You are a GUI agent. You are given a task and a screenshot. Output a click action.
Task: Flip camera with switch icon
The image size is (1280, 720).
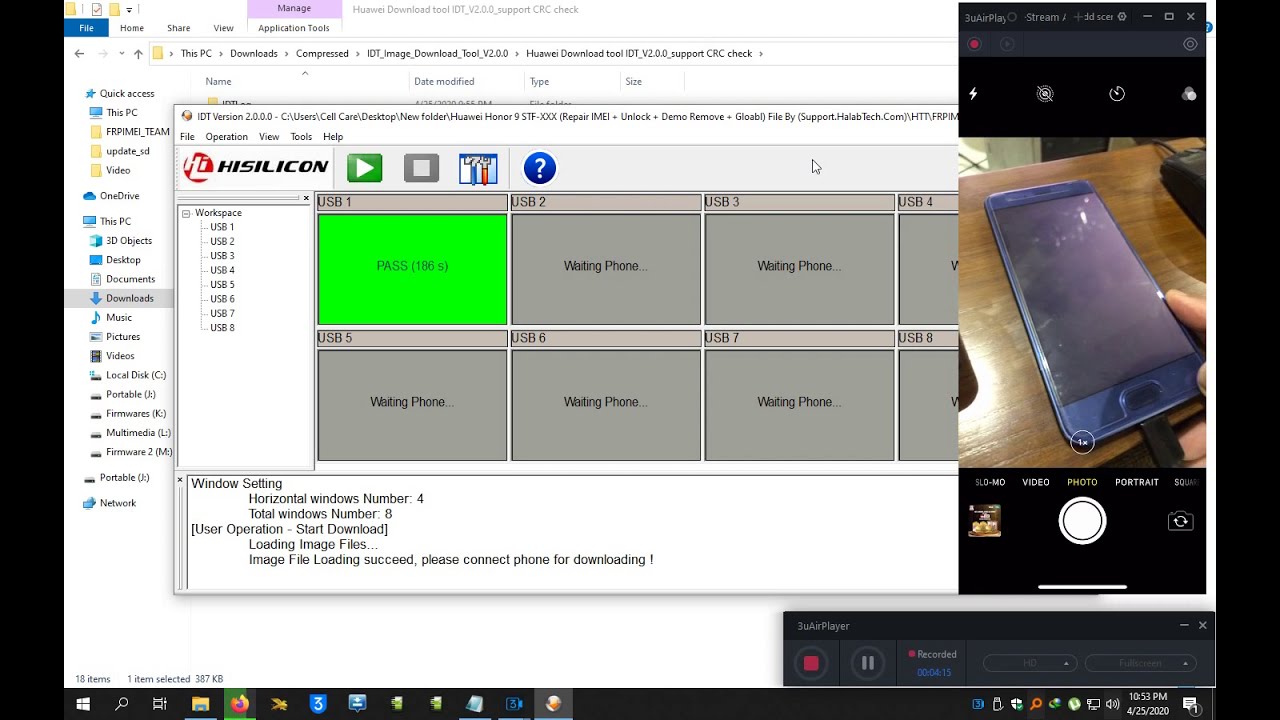pos(1180,521)
